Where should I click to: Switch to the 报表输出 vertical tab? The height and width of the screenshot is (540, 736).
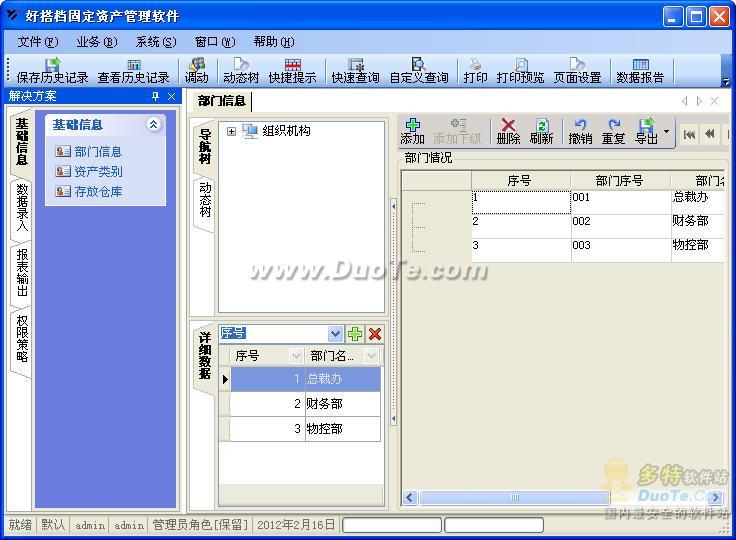(22, 273)
